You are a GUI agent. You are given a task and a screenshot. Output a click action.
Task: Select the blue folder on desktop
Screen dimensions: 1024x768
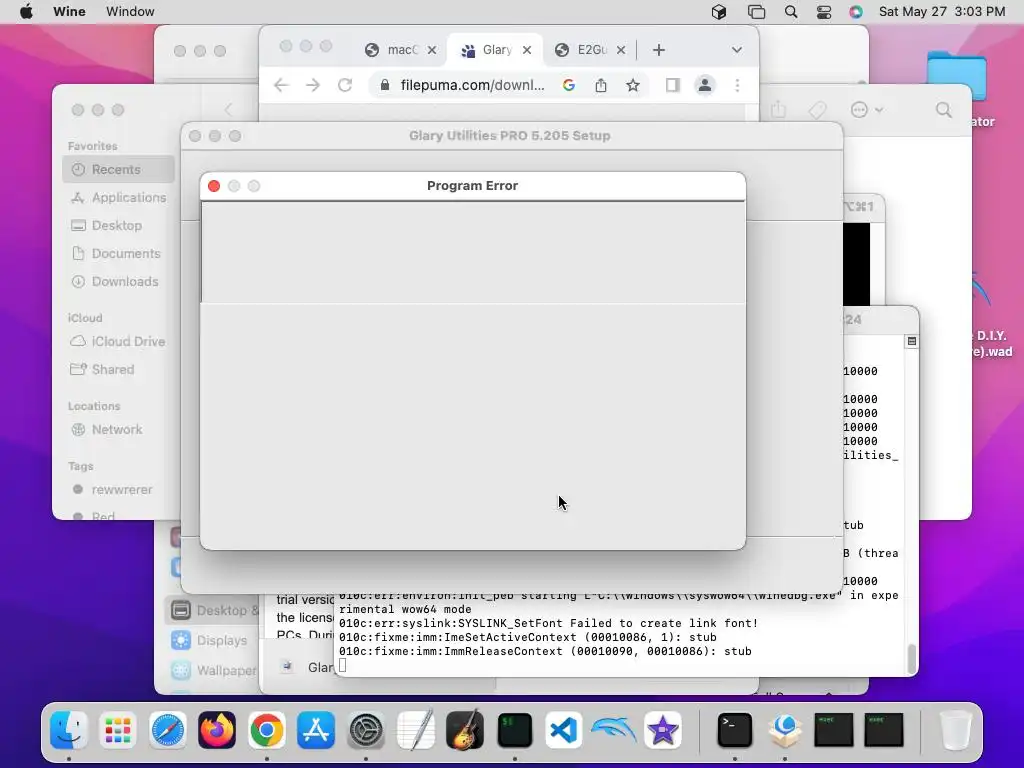tap(956, 76)
